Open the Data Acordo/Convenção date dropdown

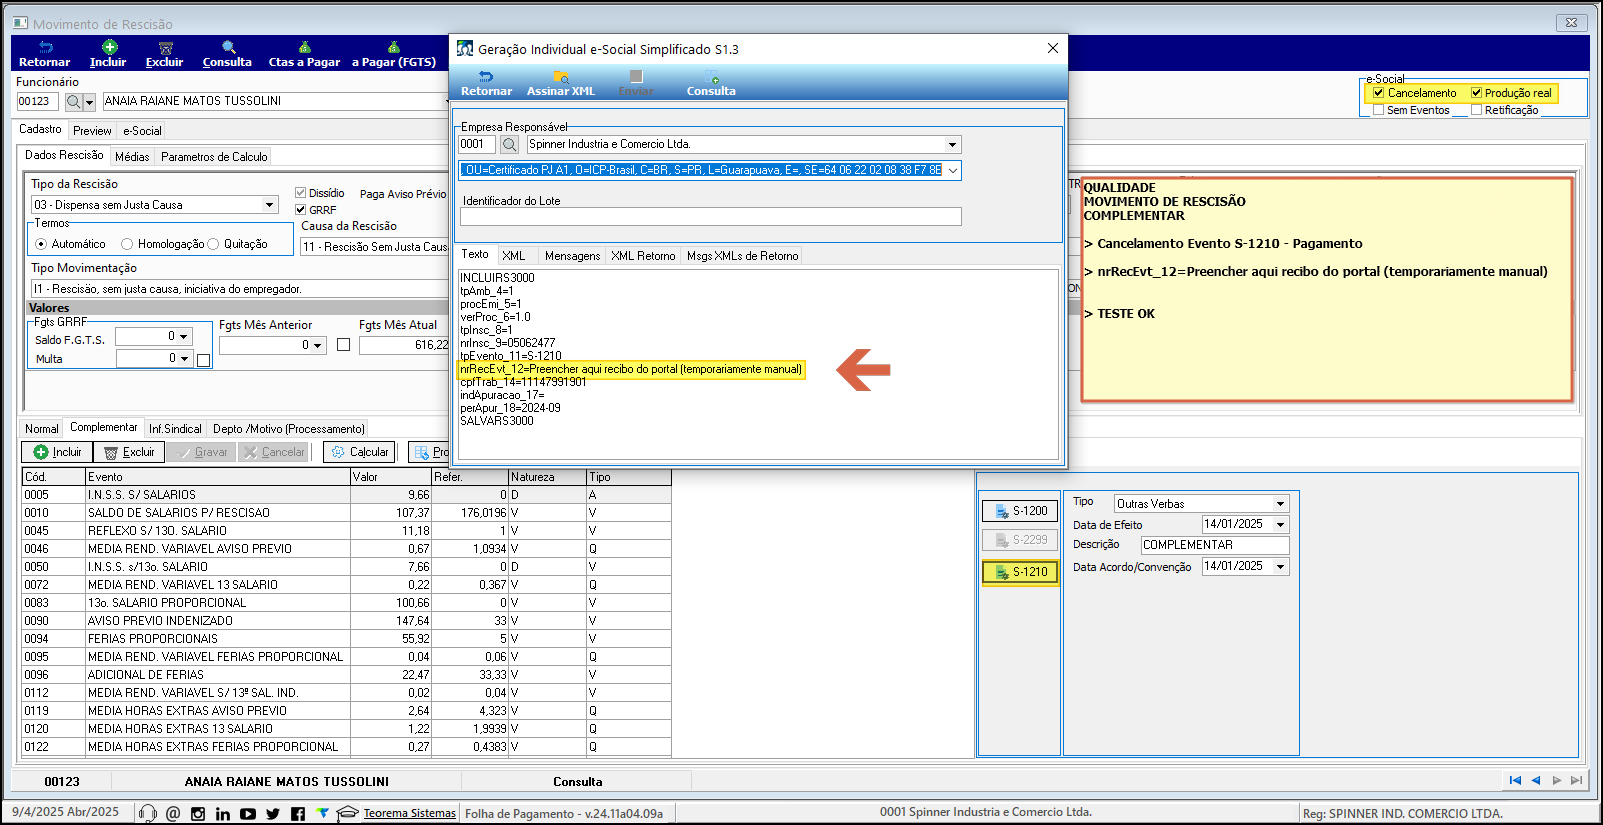(1280, 566)
